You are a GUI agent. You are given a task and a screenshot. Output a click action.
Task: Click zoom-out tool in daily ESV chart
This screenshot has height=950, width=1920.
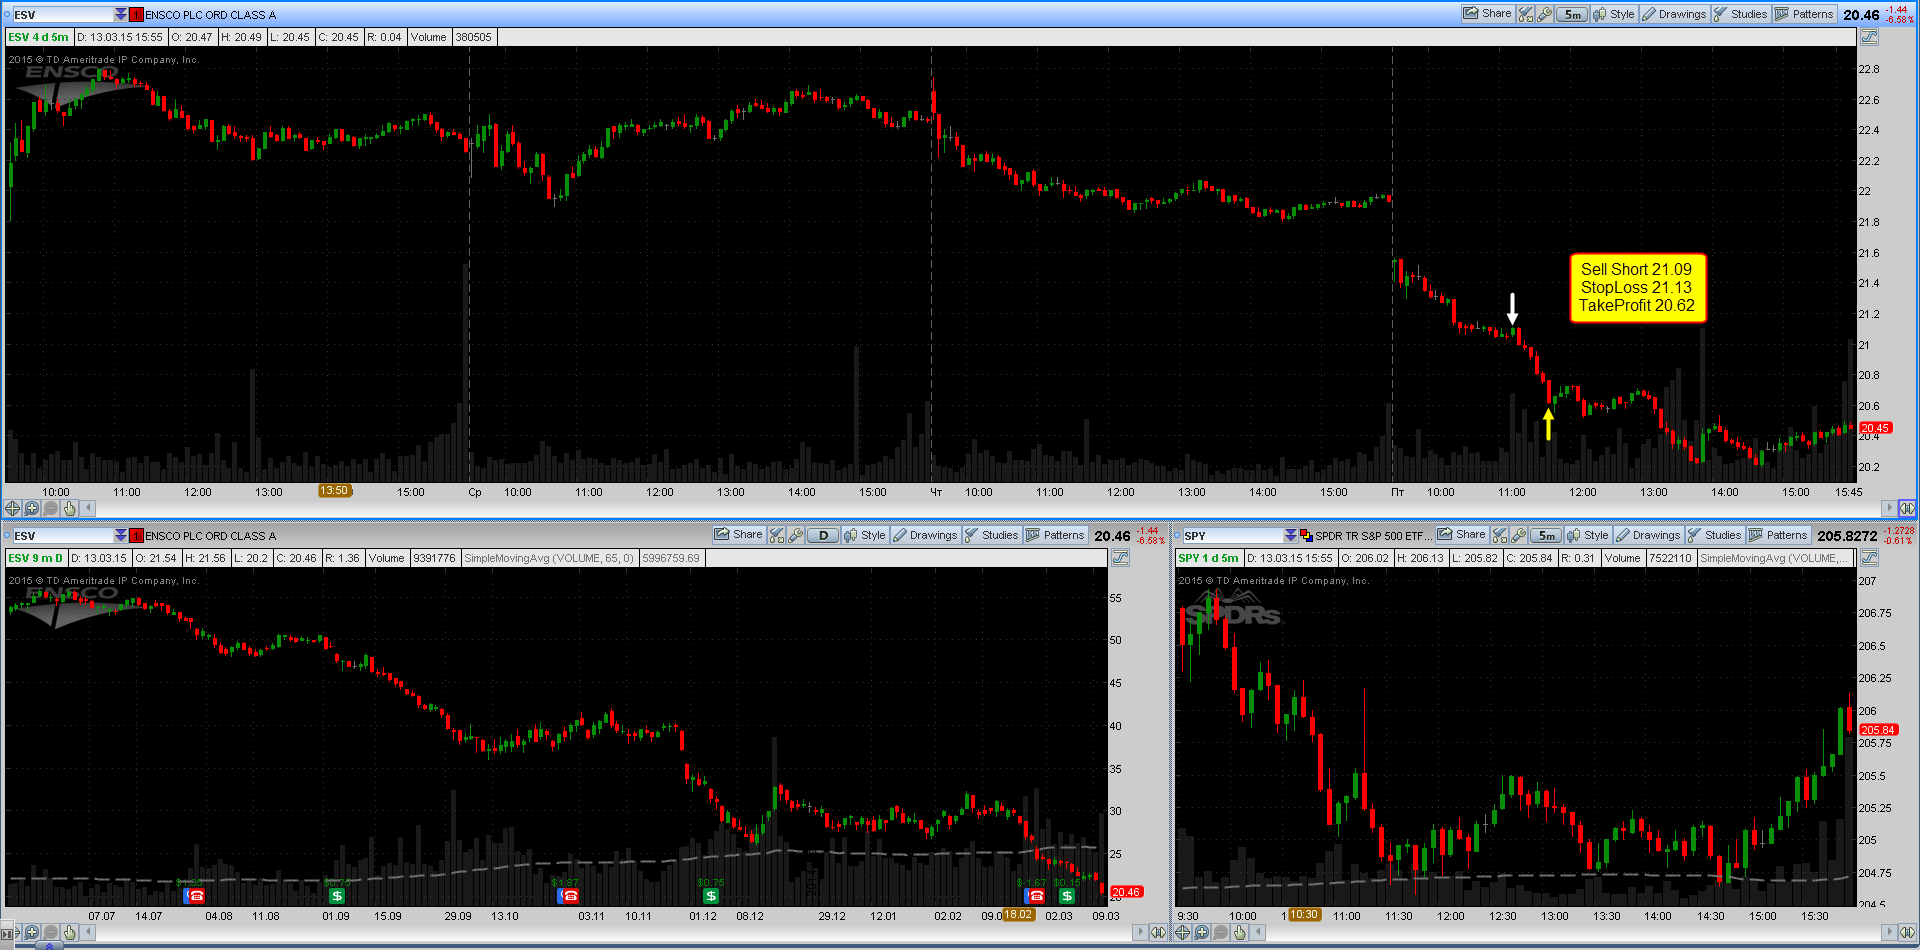click(x=51, y=932)
